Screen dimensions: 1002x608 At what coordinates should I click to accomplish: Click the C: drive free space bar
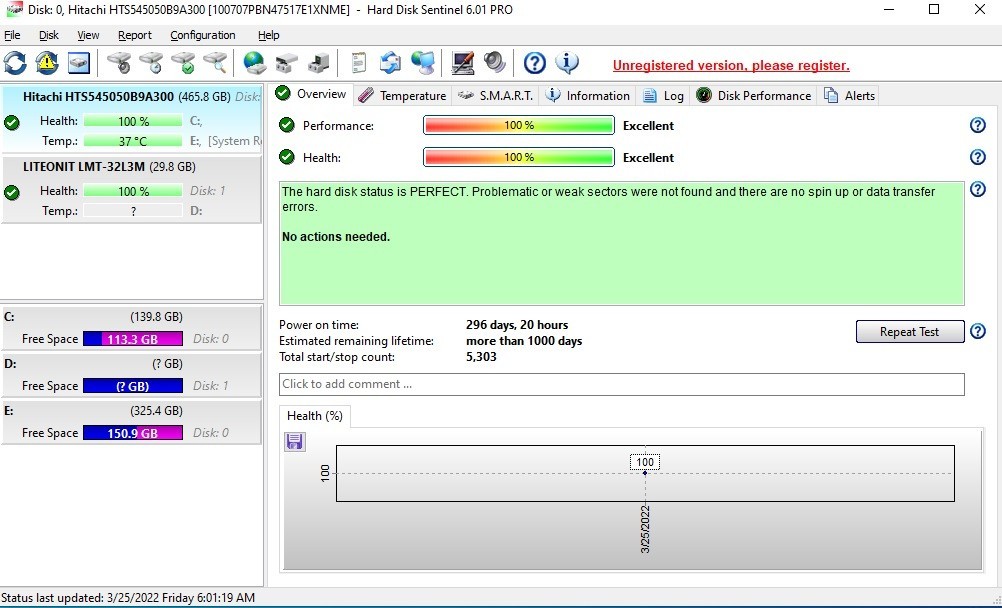point(132,339)
